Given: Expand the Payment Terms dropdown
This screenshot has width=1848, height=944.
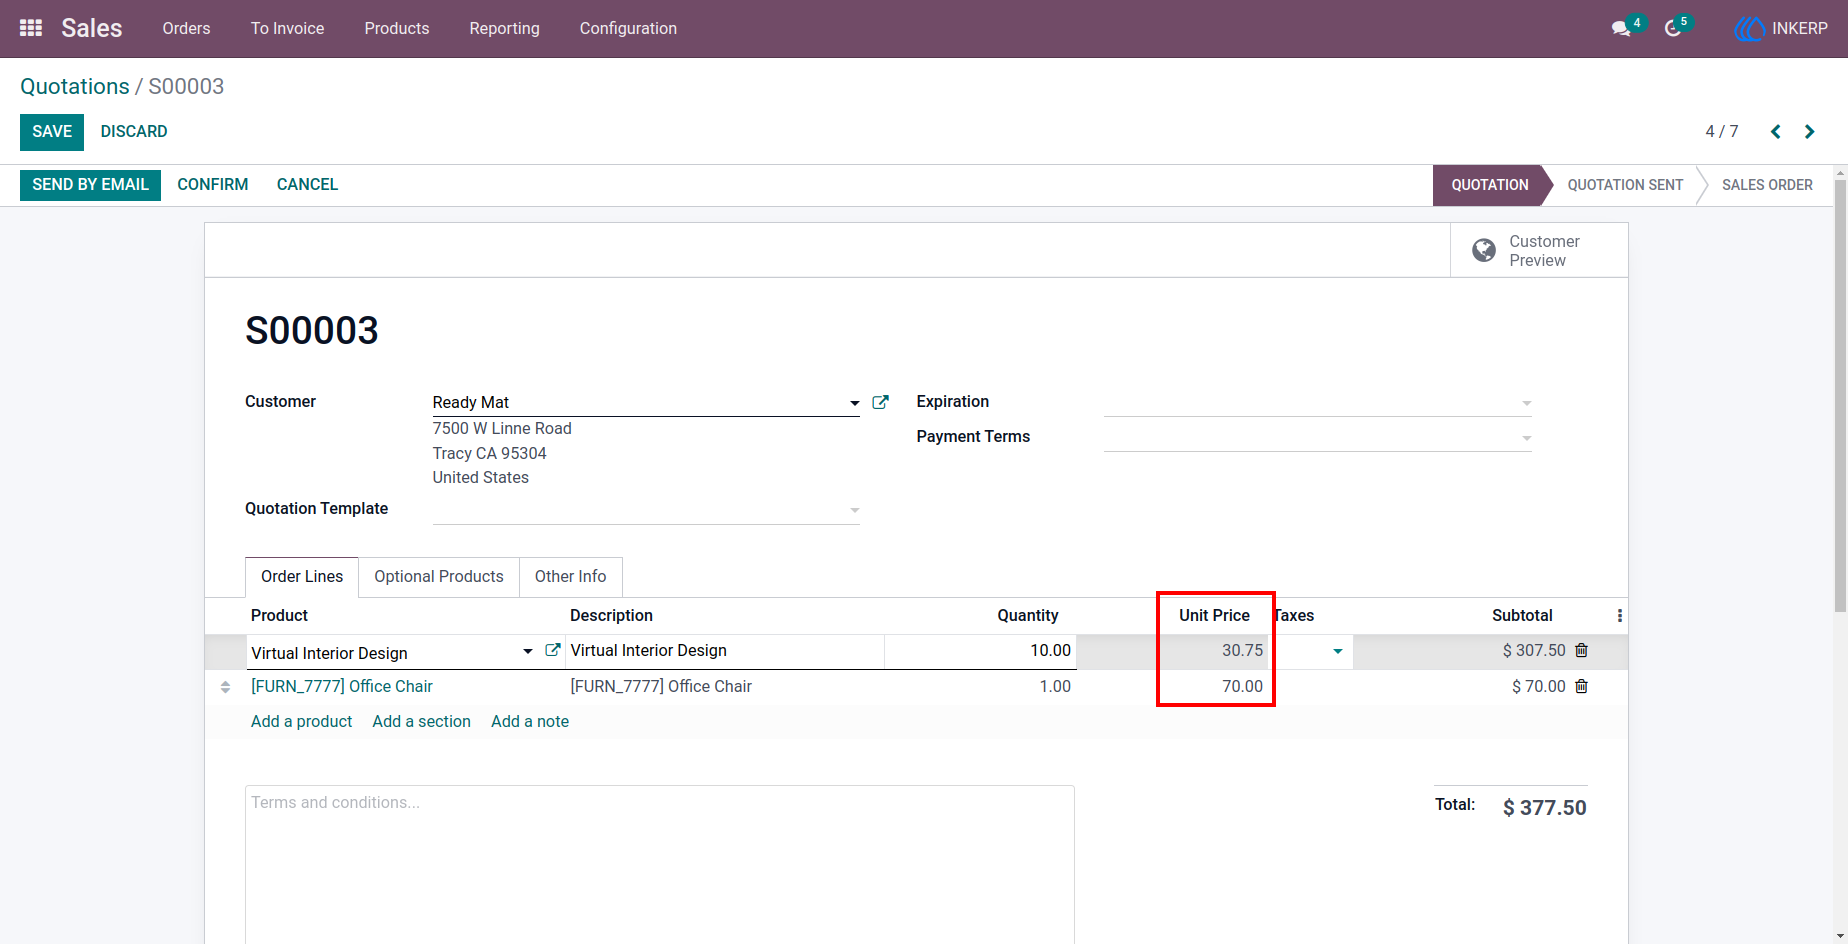Looking at the screenshot, I should coord(1526,438).
